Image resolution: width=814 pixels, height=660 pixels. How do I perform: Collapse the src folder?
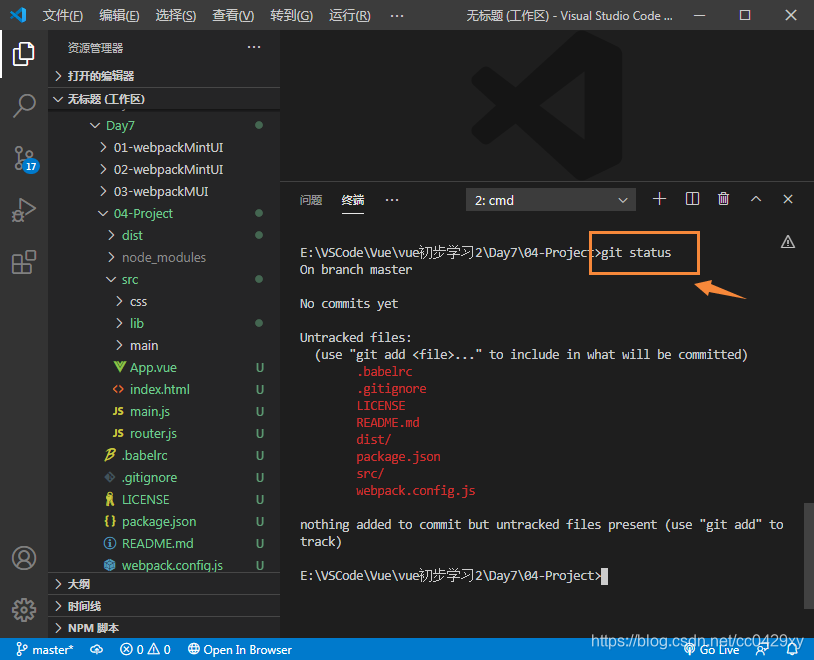[x=164, y=279]
